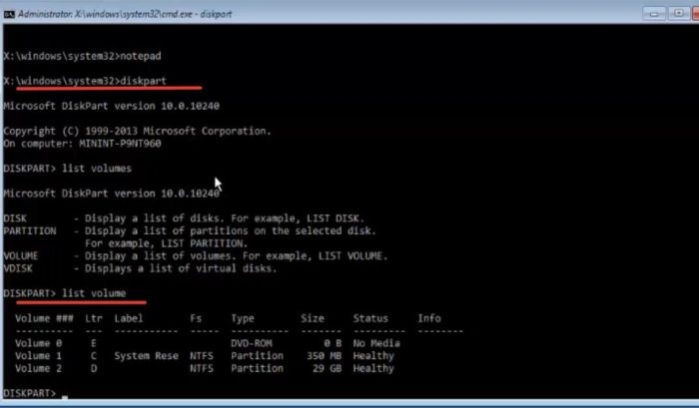
Task: Click the 'Label' column header
Action: click(x=129, y=318)
